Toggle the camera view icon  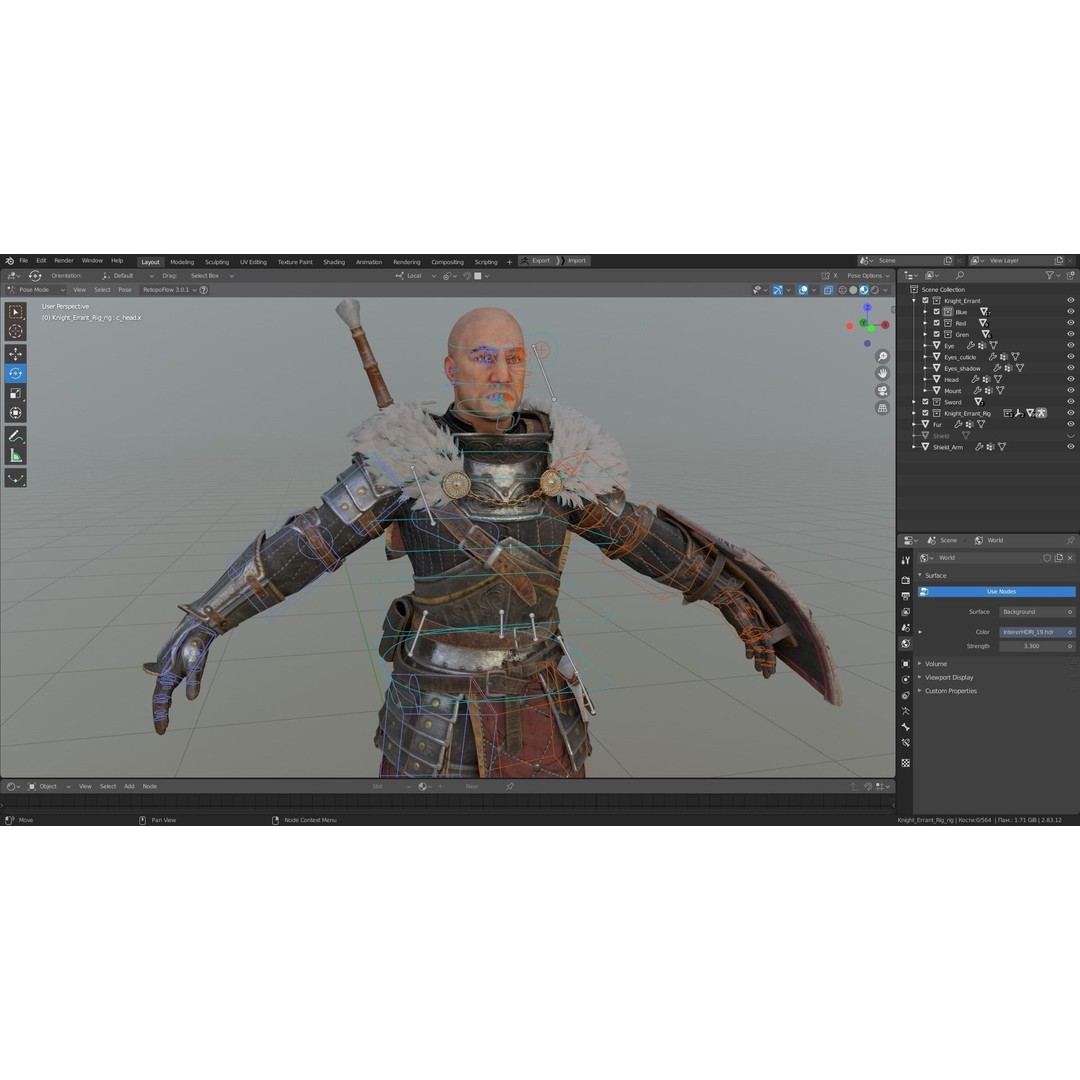tap(882, 391)
